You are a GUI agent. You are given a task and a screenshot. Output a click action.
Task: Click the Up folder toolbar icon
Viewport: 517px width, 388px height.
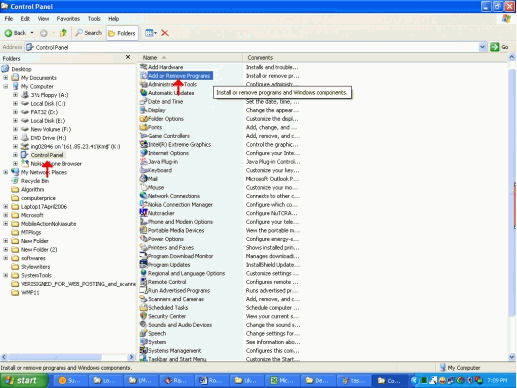pos(63,33)
